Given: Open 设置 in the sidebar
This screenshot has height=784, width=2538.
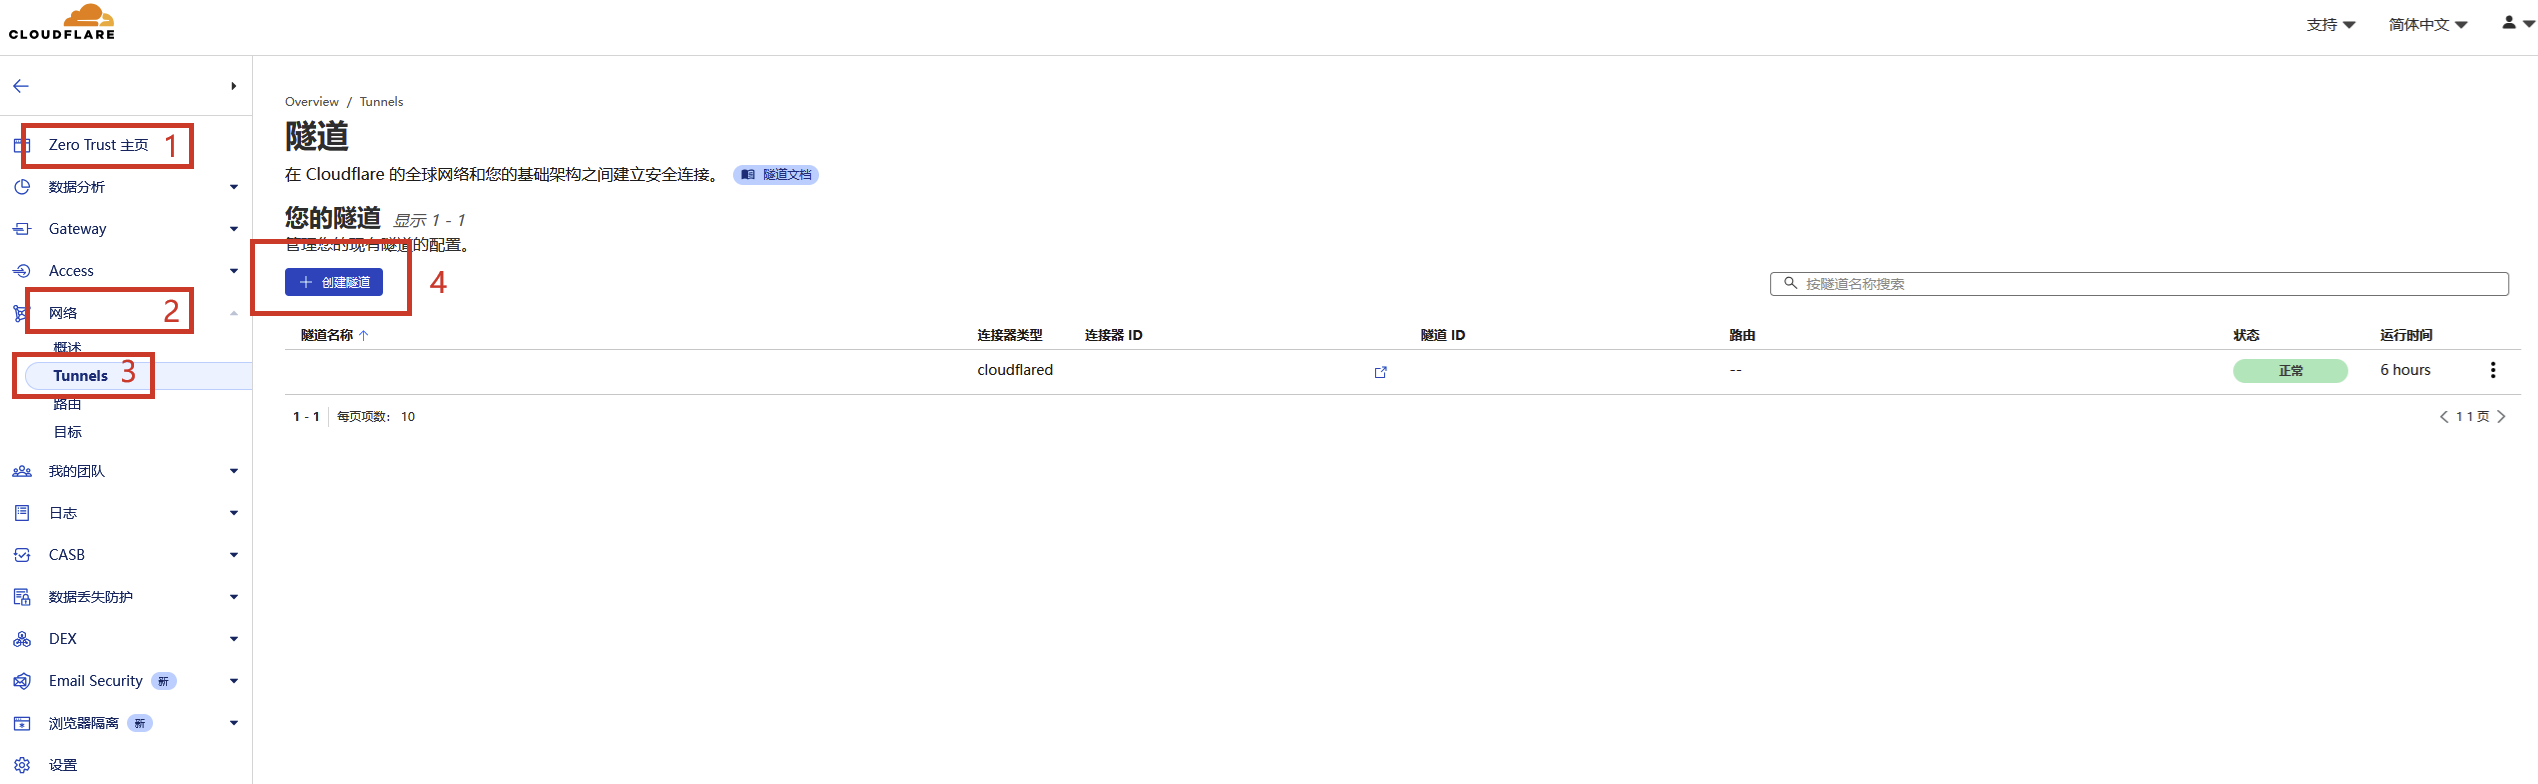Looking at the screenshot, I should click(x=63, y=765).
